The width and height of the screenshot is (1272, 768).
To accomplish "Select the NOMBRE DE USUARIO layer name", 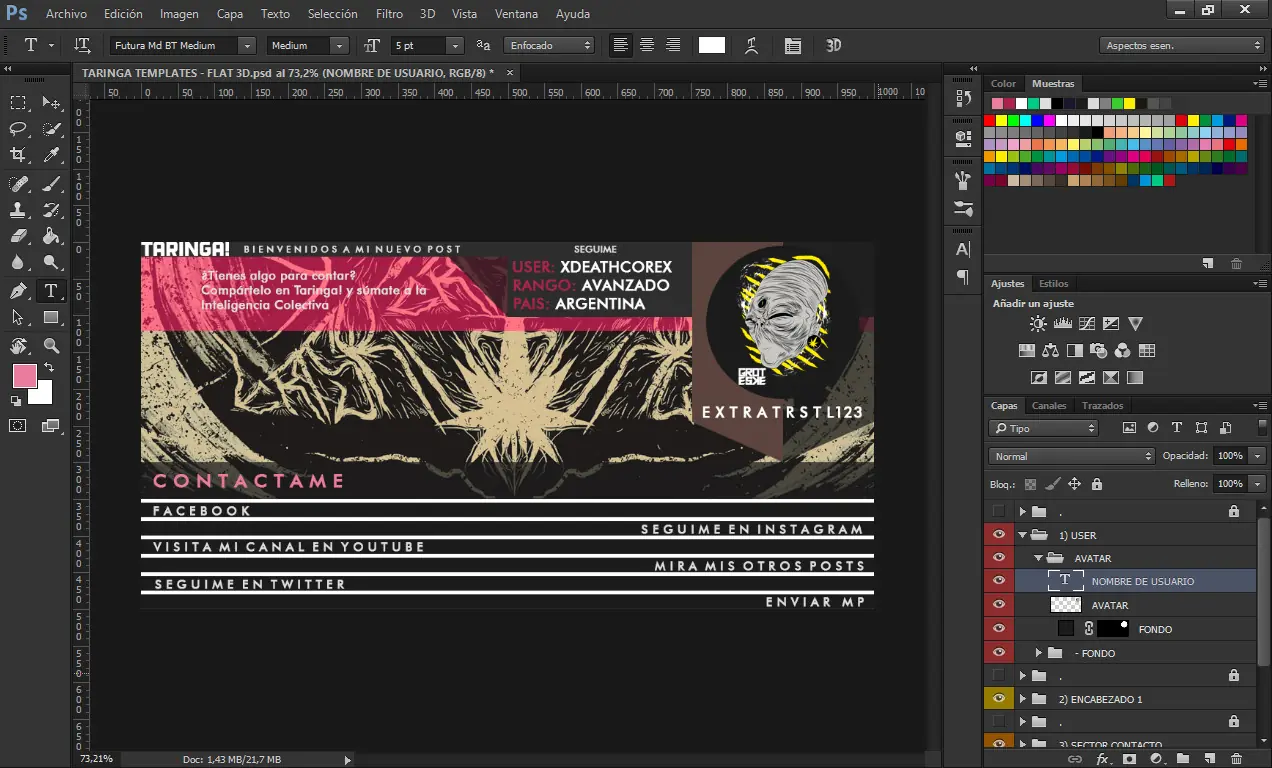I will (1142, 582).
